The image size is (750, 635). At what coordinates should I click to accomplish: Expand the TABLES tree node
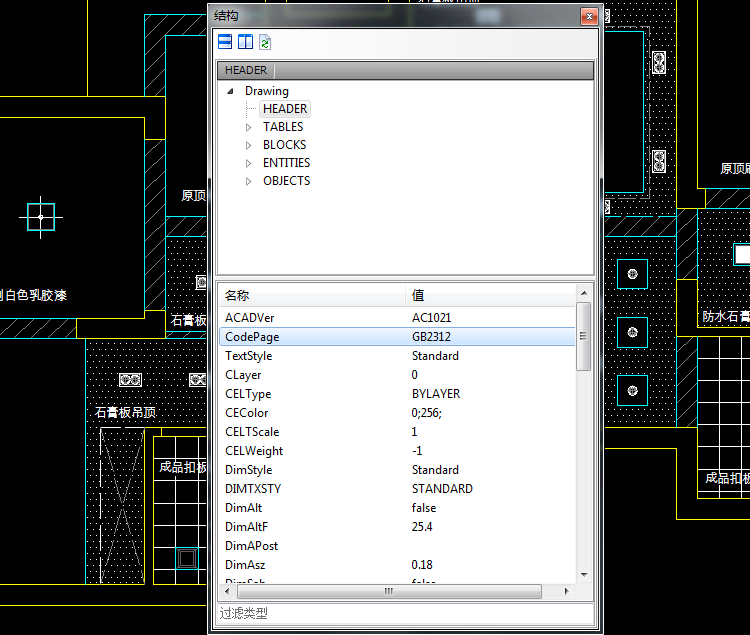point(248,127)
